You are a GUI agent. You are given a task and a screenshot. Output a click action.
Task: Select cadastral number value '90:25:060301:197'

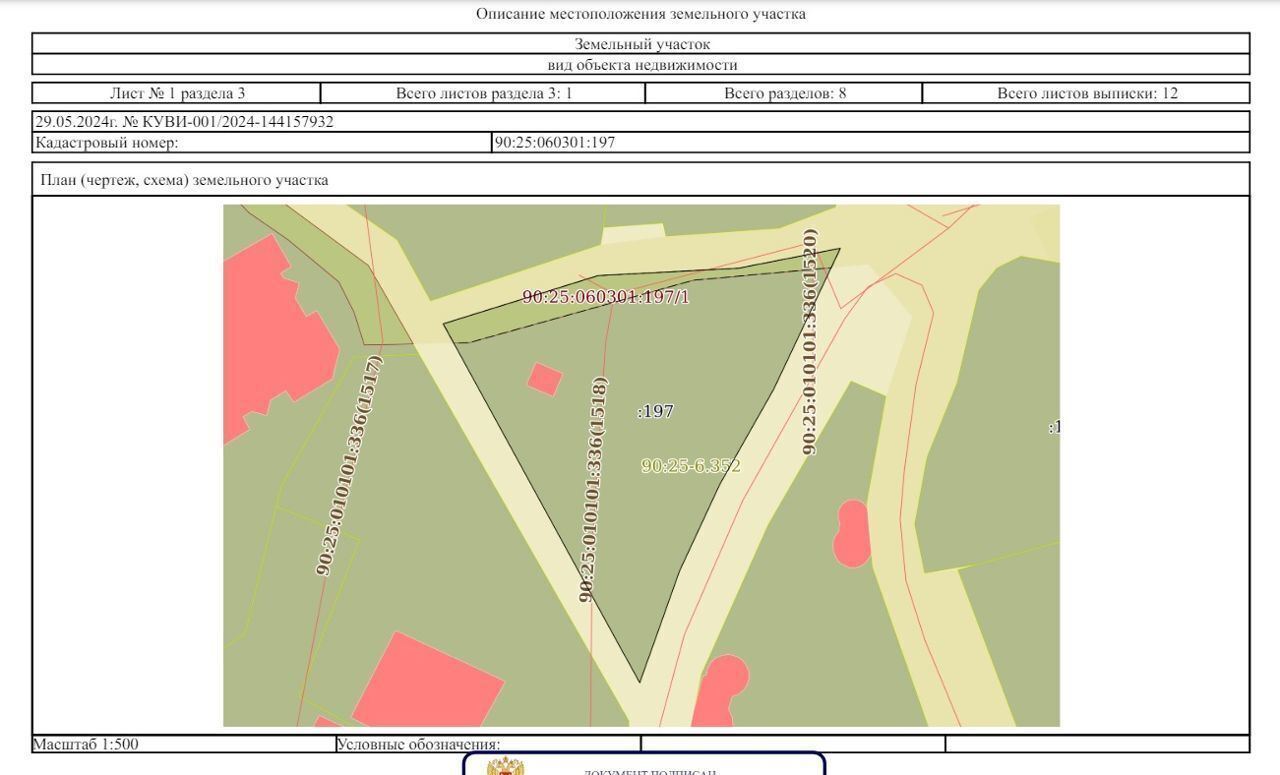pyautogui.click(x=556, y=142)
